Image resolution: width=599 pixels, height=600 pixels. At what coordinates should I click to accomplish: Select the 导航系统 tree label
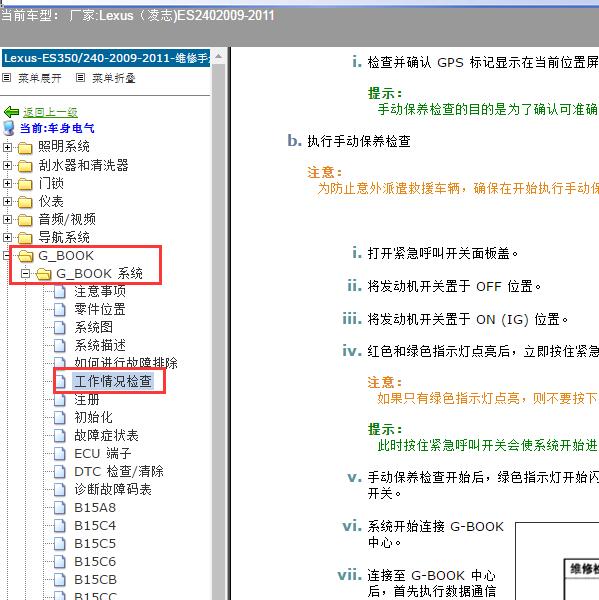(64, 237)
